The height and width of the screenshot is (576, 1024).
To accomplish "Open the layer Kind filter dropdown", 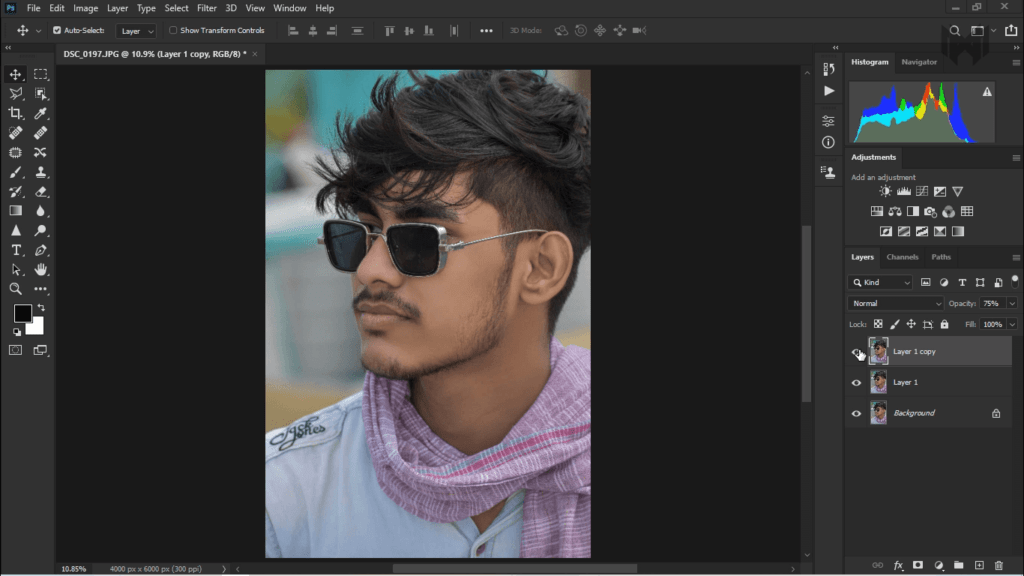I will [x=880, y=283].
